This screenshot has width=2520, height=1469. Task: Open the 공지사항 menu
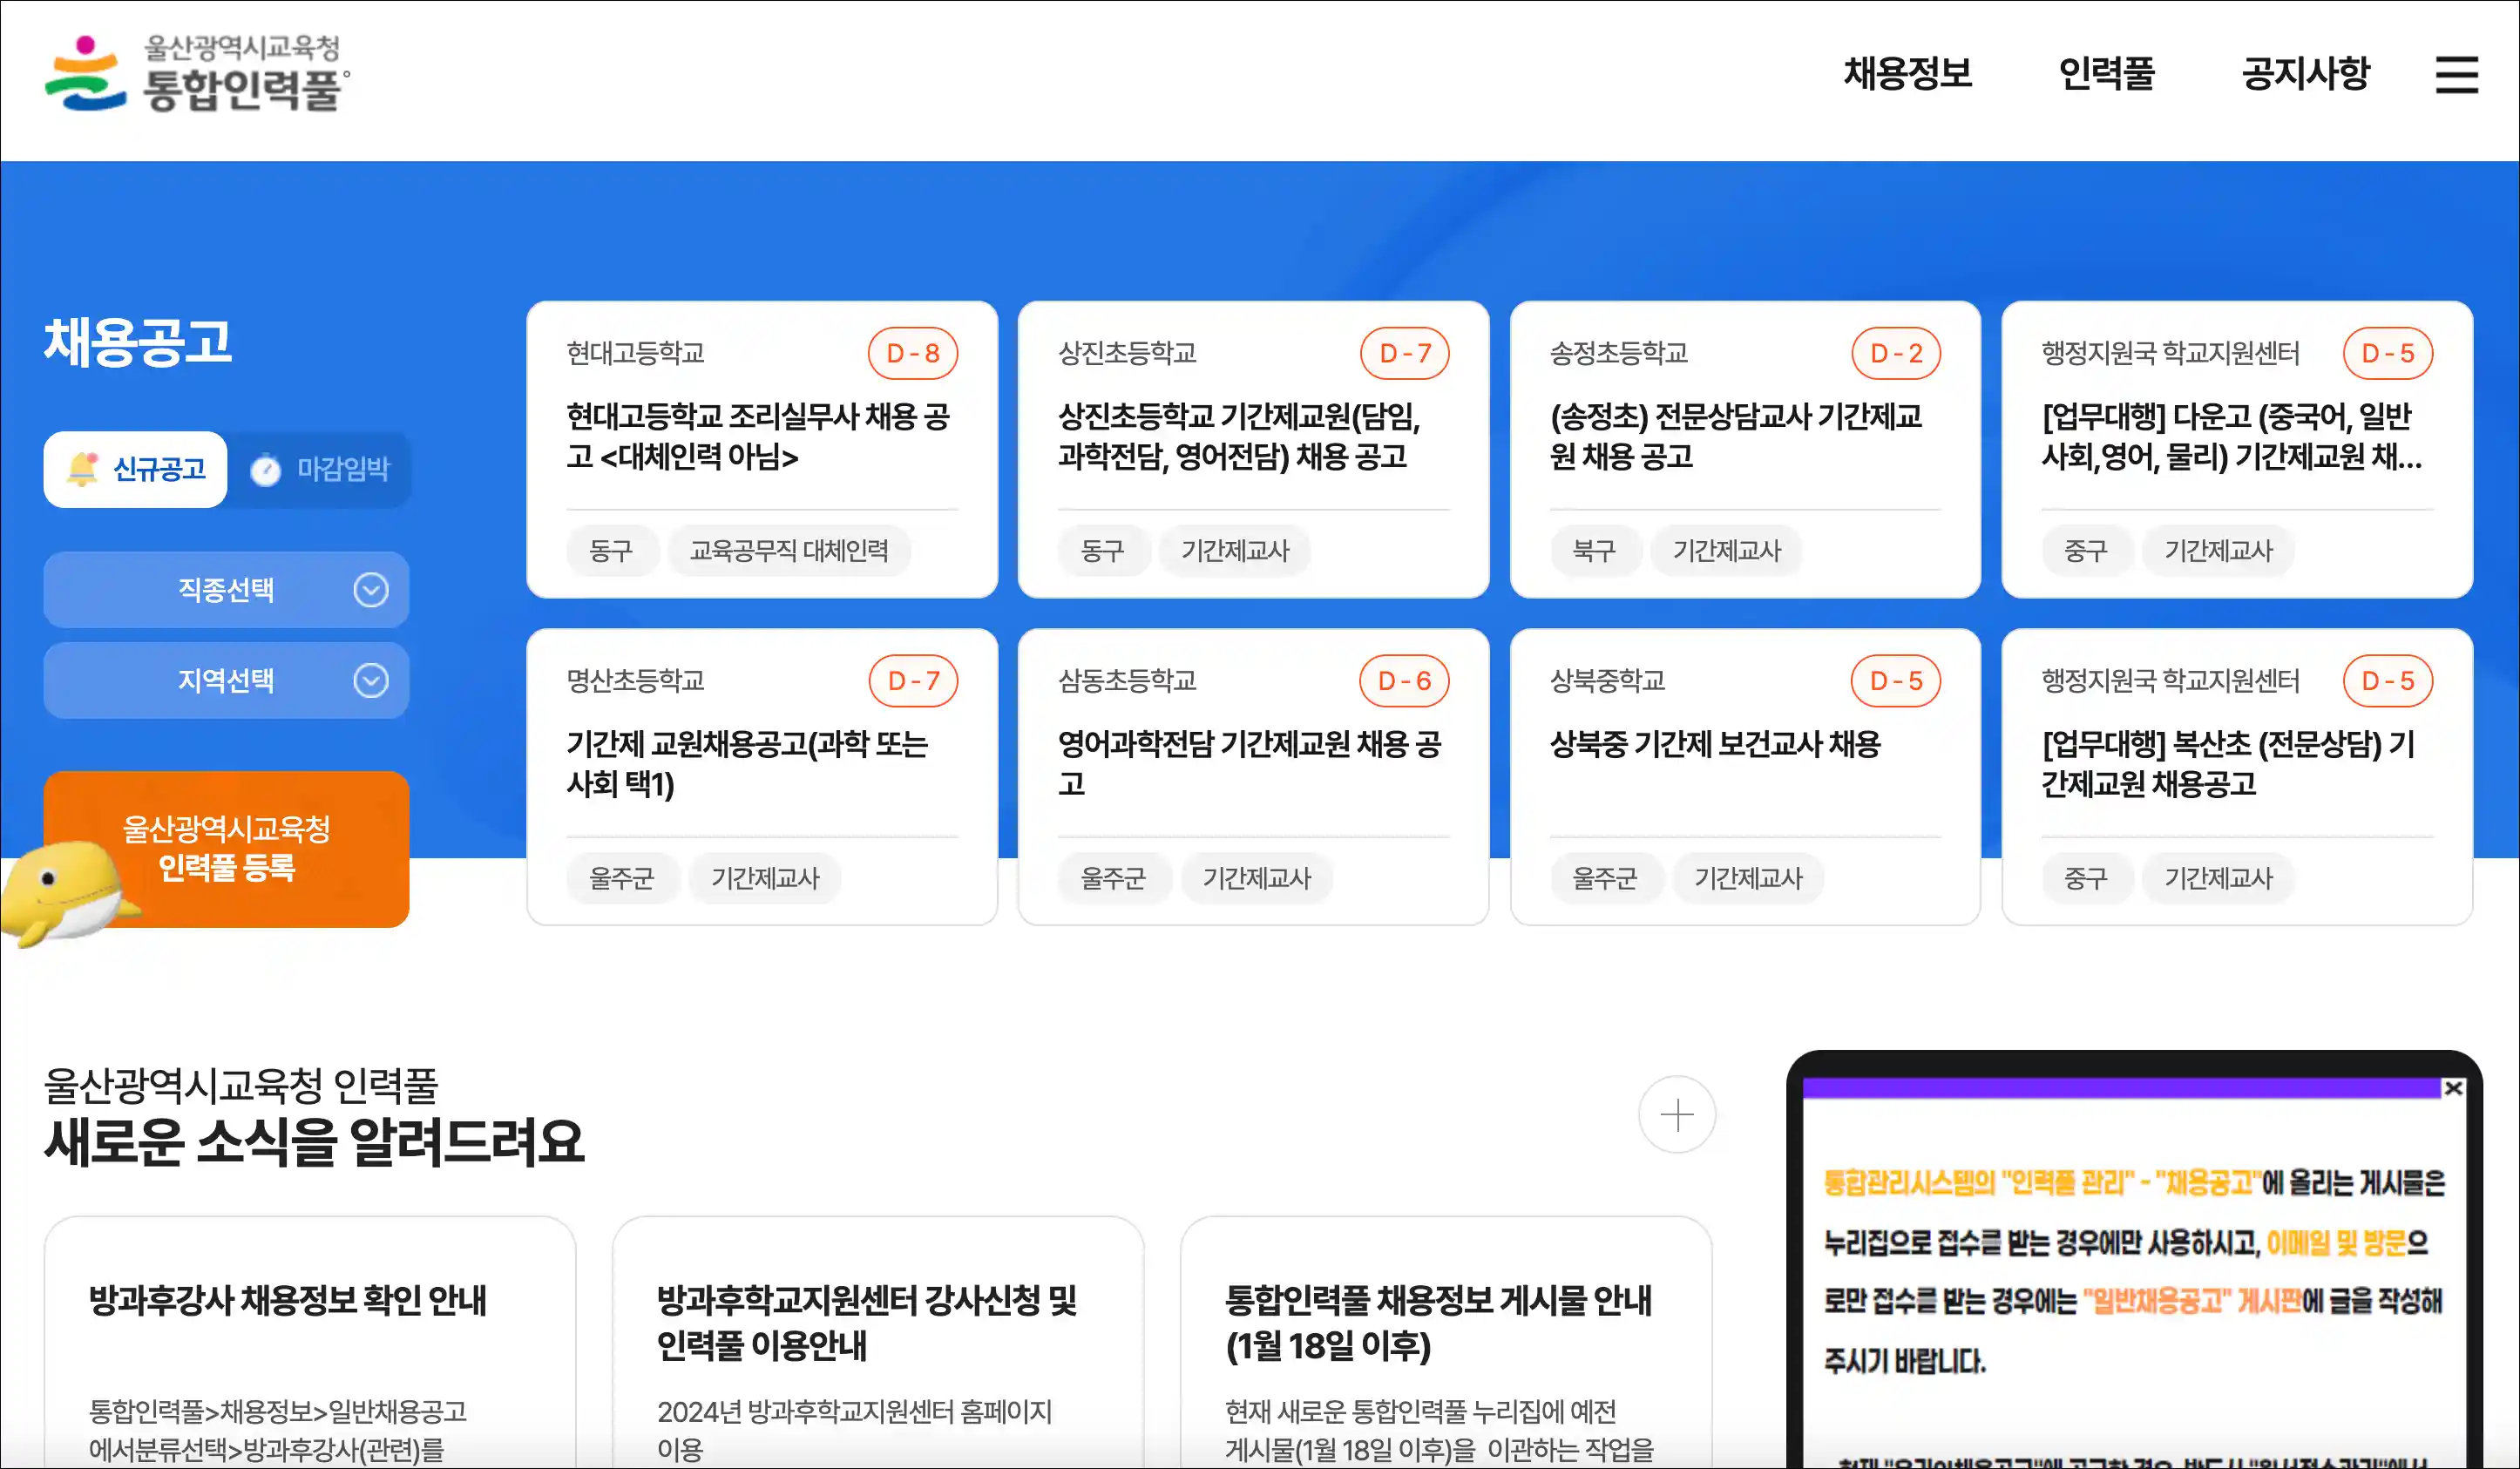click(2305, 74)
